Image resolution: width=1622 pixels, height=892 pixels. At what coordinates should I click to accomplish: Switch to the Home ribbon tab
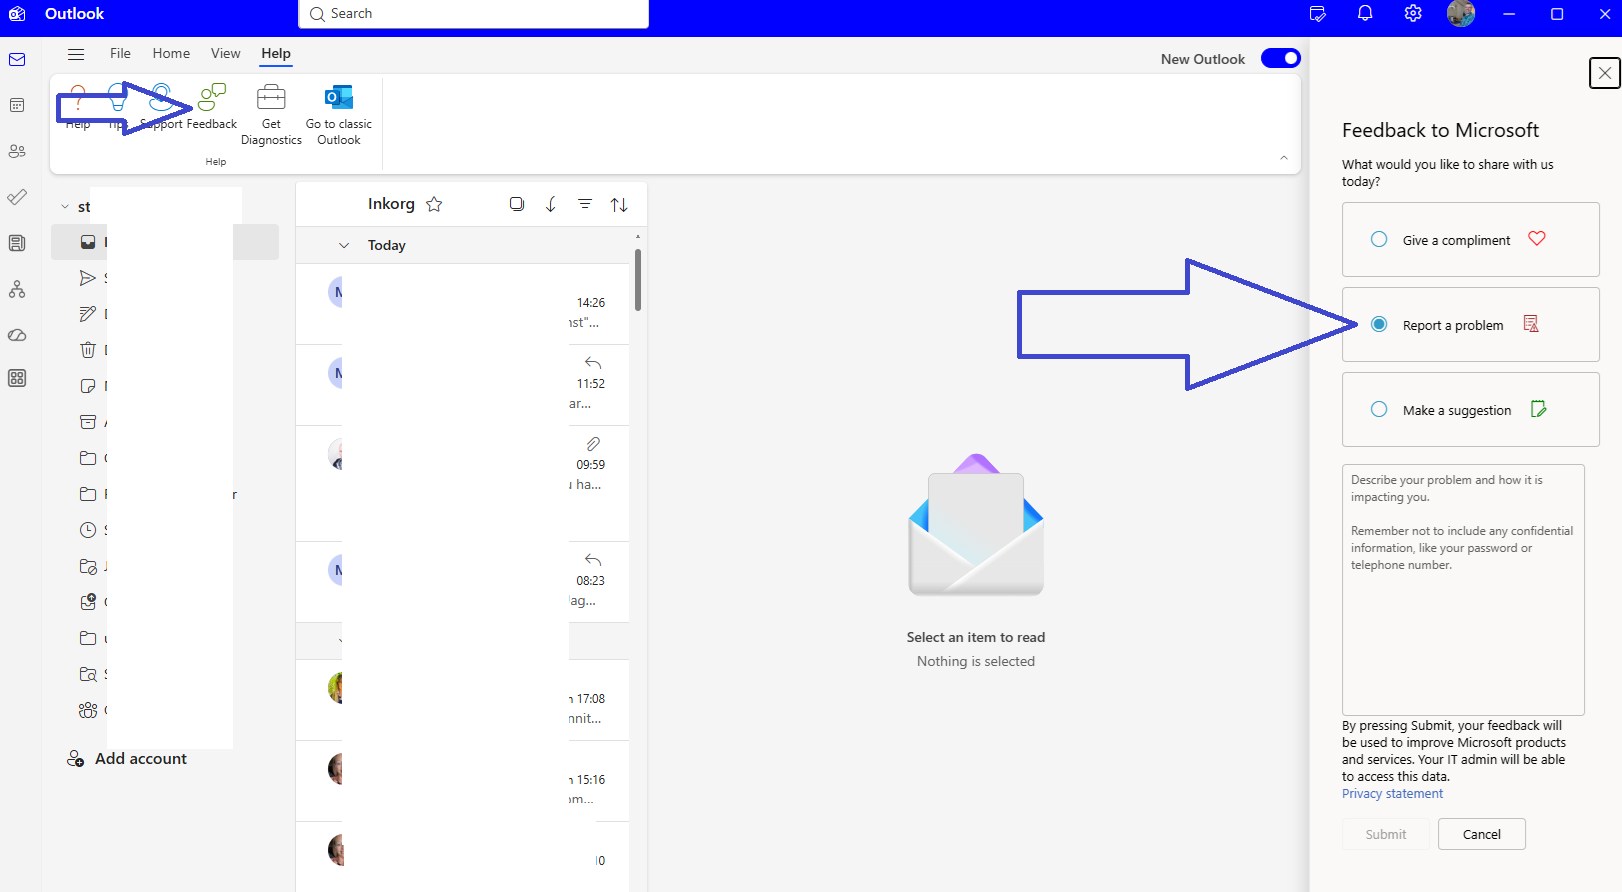click(171, 54)
